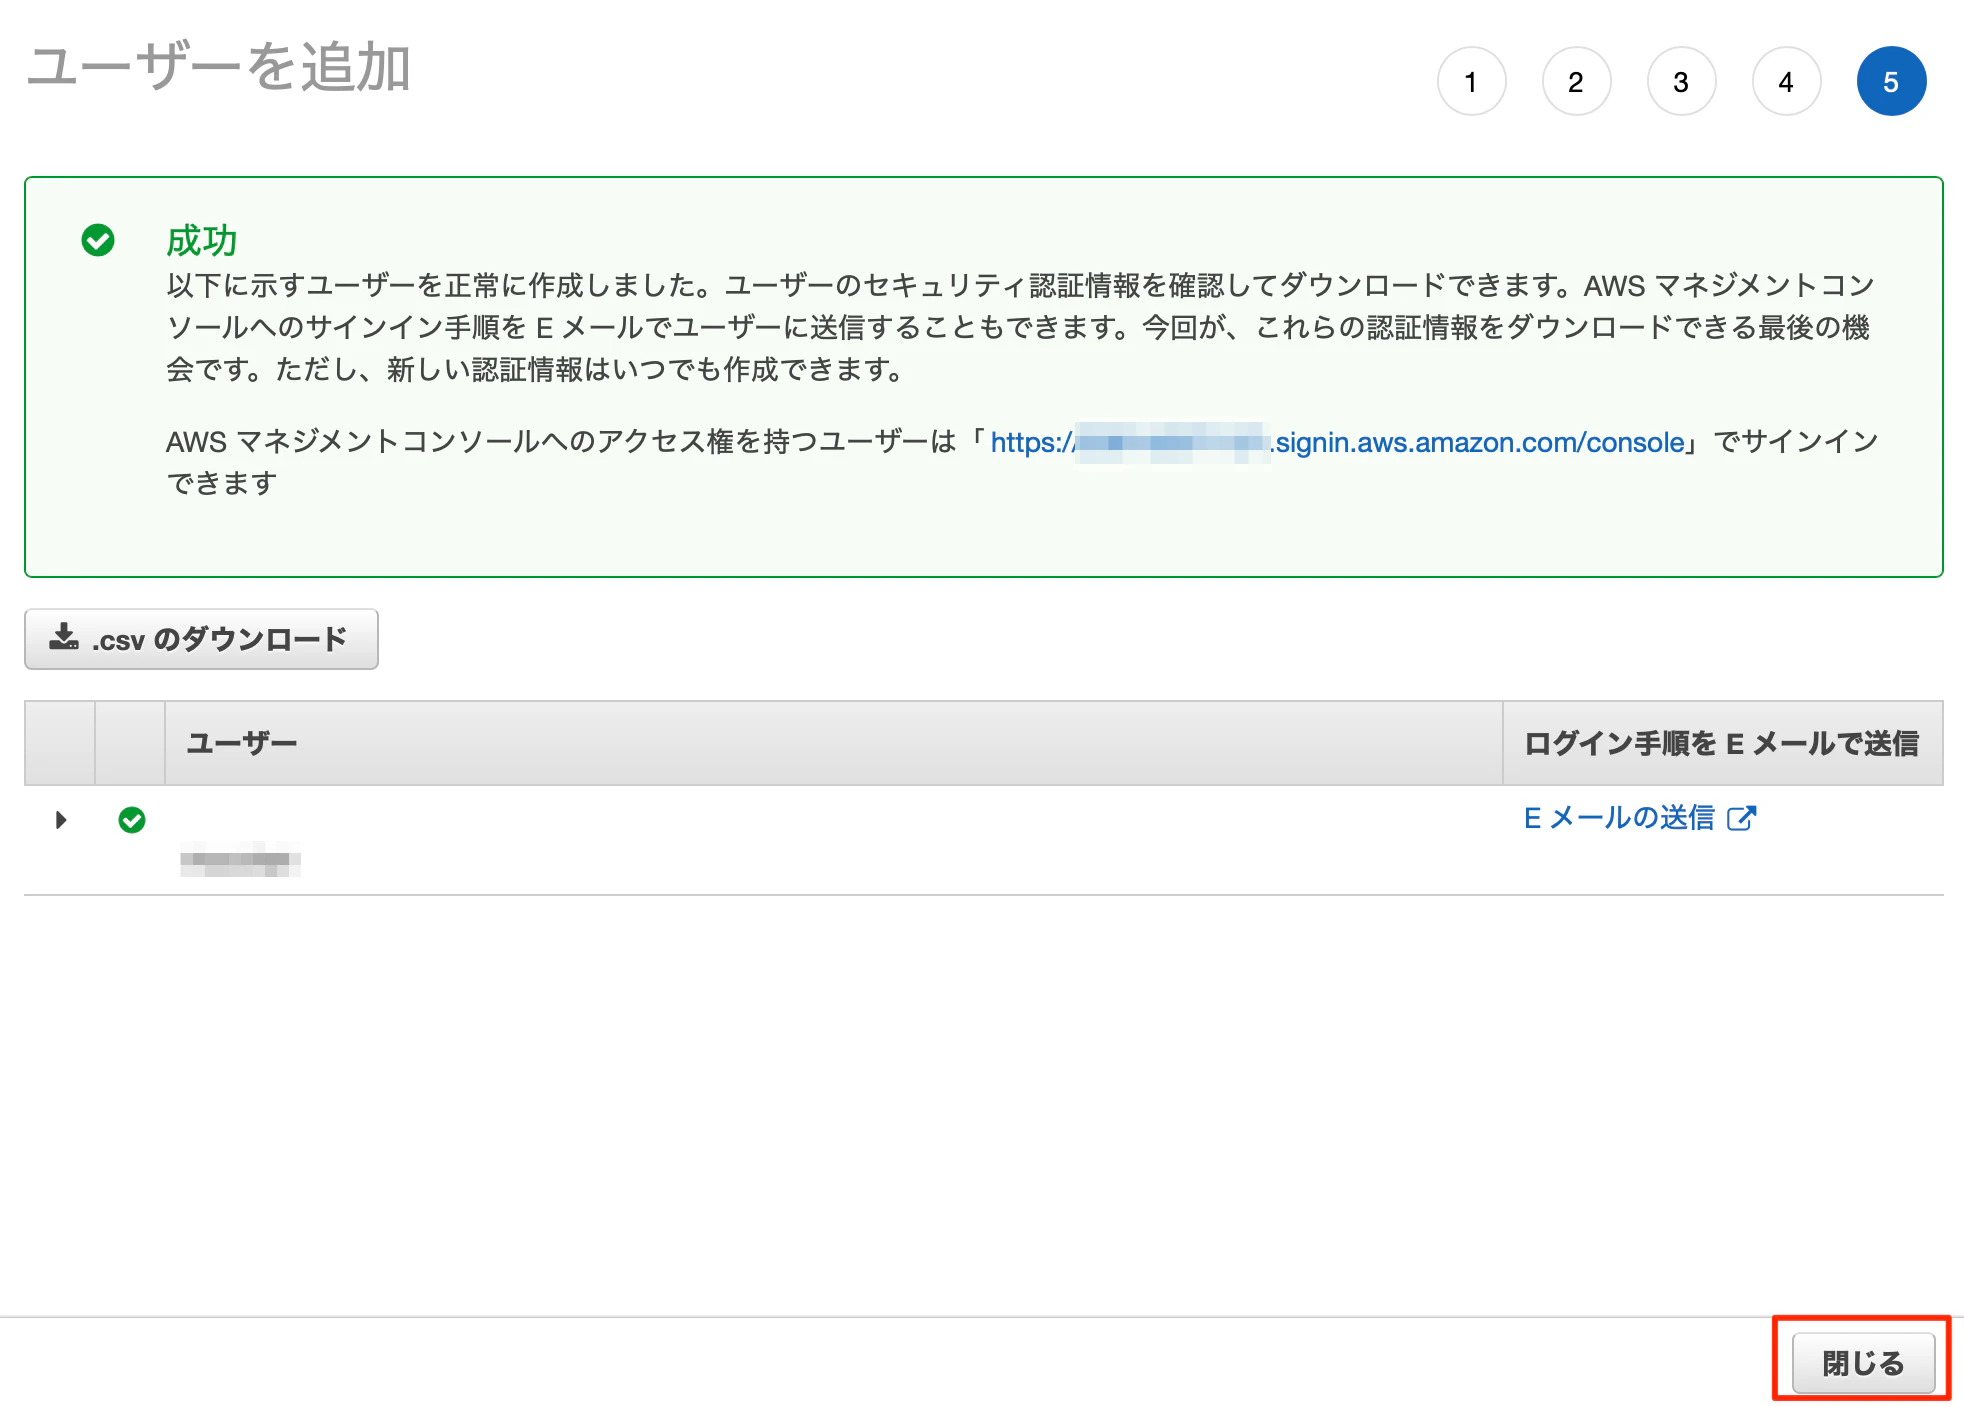Click the .csv download icon
This screenshot has width=1964, height=1406.
click(63, 639)
